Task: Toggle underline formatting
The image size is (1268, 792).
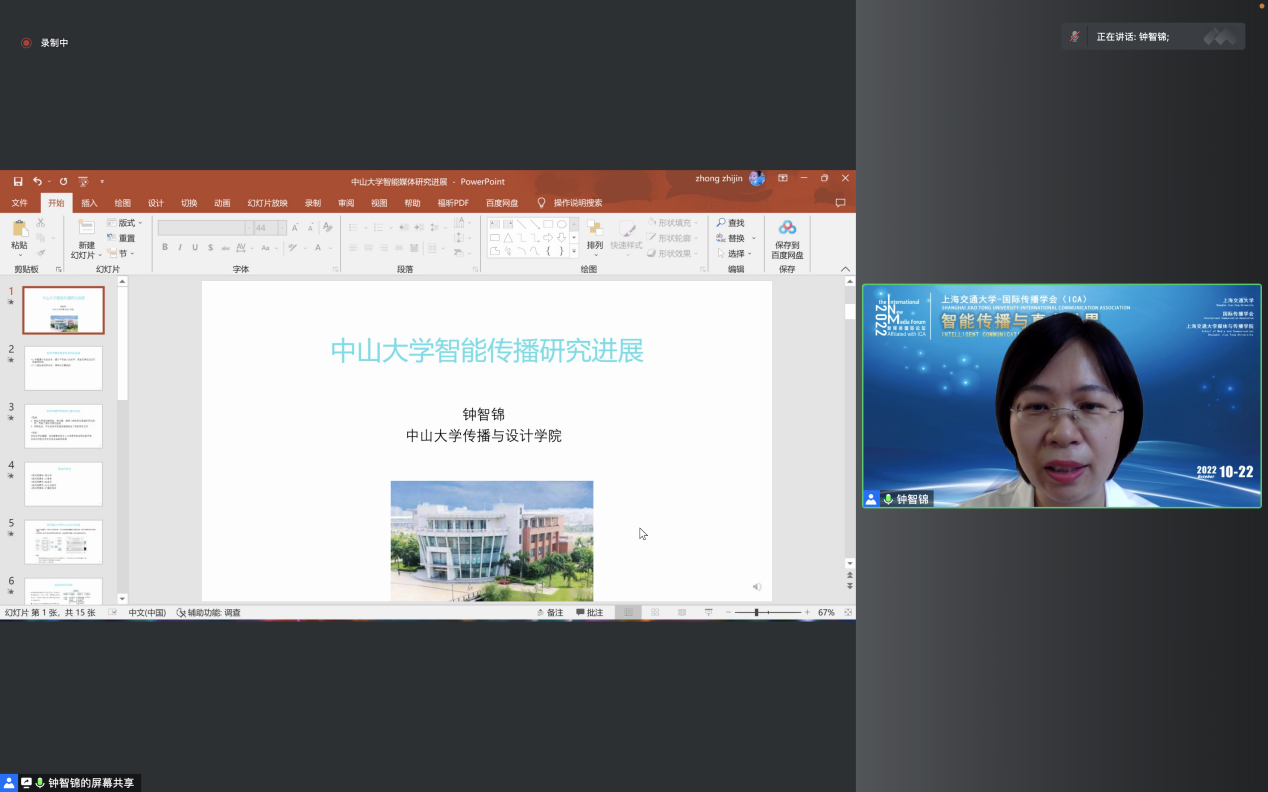Action: click(x=194, y=246)
